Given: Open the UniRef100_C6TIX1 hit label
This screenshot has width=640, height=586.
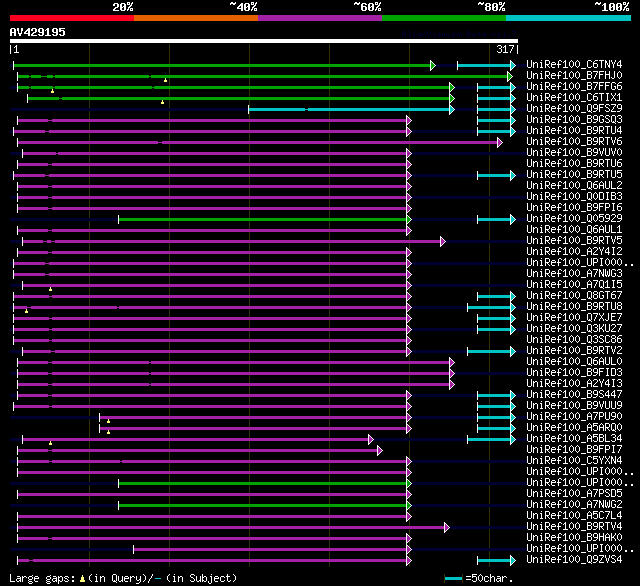Looking at the screenshot, I should click(x=574, y=98).
